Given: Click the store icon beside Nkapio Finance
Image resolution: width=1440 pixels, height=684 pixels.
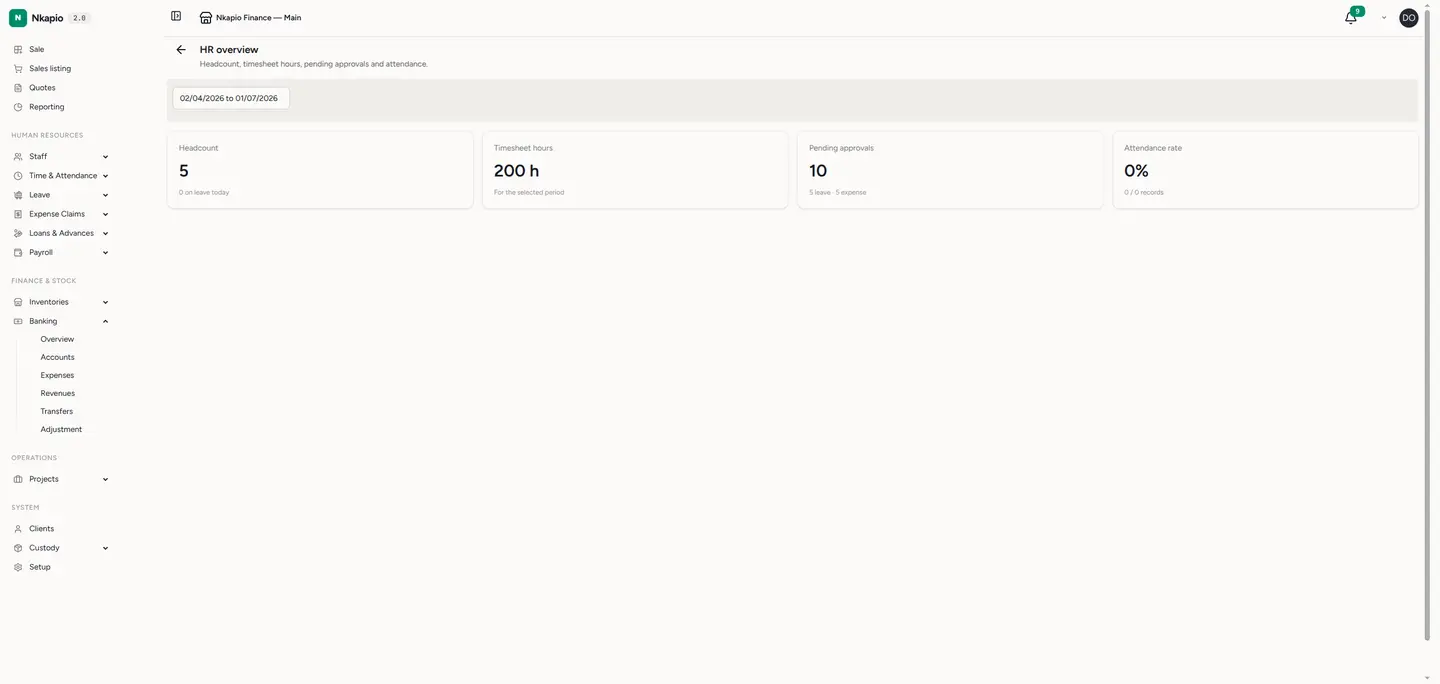Looking at the screenshot, I should (206, 17).
